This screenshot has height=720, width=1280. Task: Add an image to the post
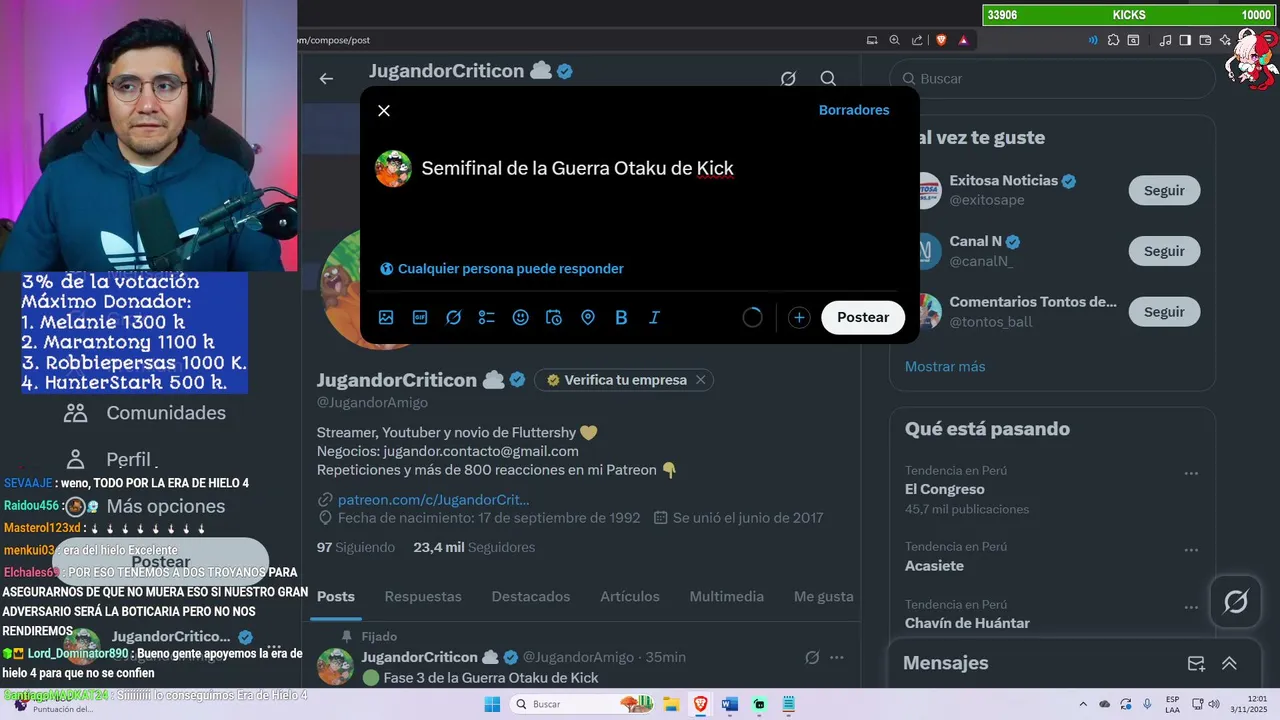386,317
